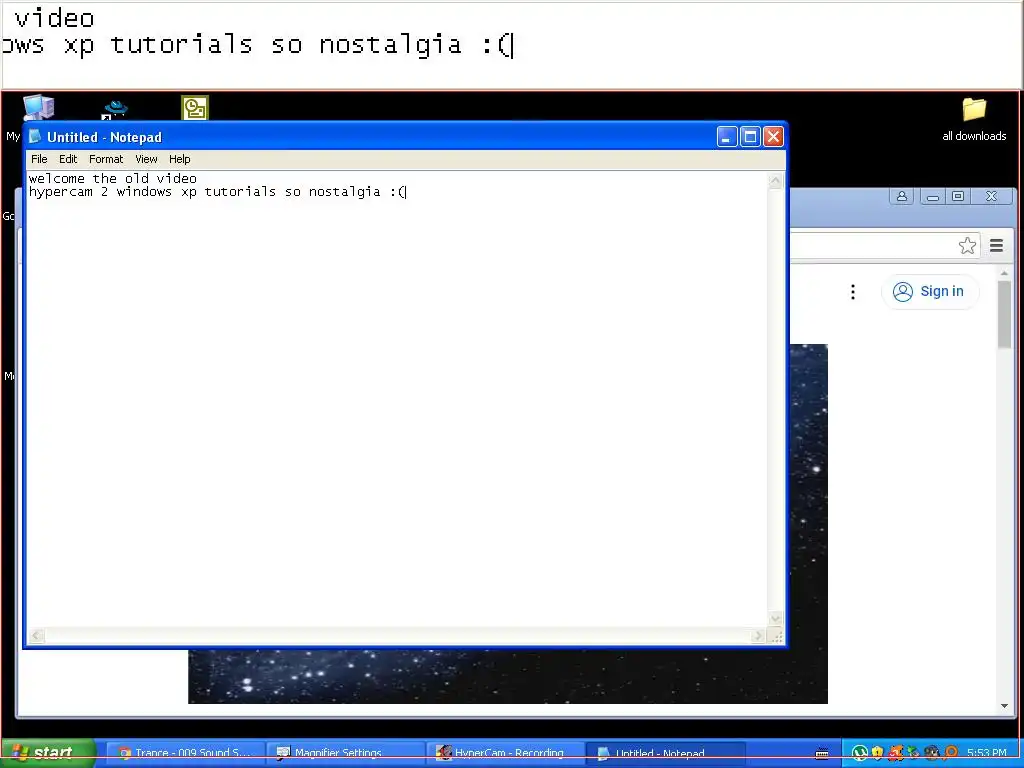
Task: Click Notepad vertical scrollbar up arrow
Action: click(775, 181)
